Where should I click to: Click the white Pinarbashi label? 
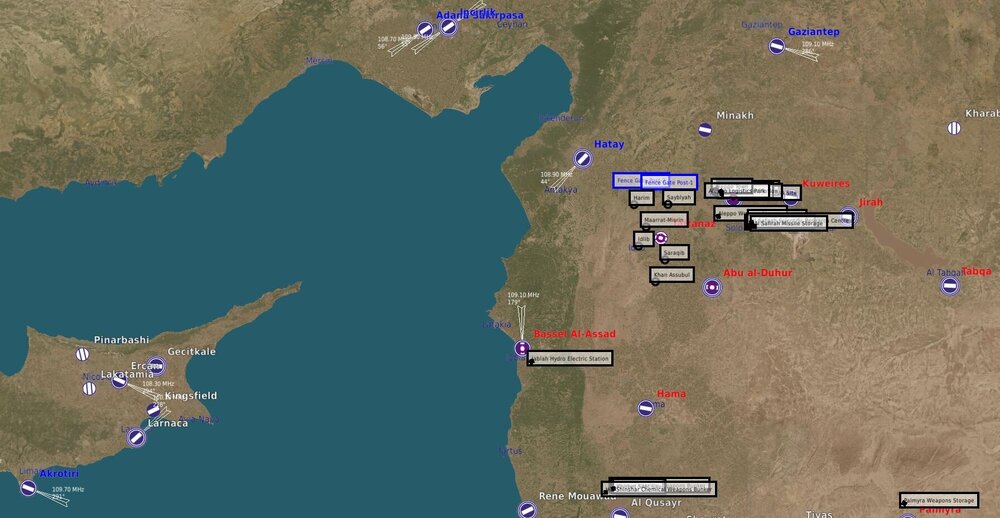pyautogui.click(x=121, y=340)
